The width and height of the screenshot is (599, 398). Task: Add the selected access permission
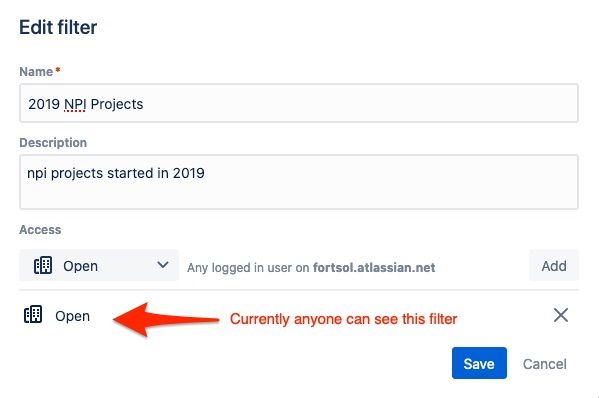coord(554,265)
